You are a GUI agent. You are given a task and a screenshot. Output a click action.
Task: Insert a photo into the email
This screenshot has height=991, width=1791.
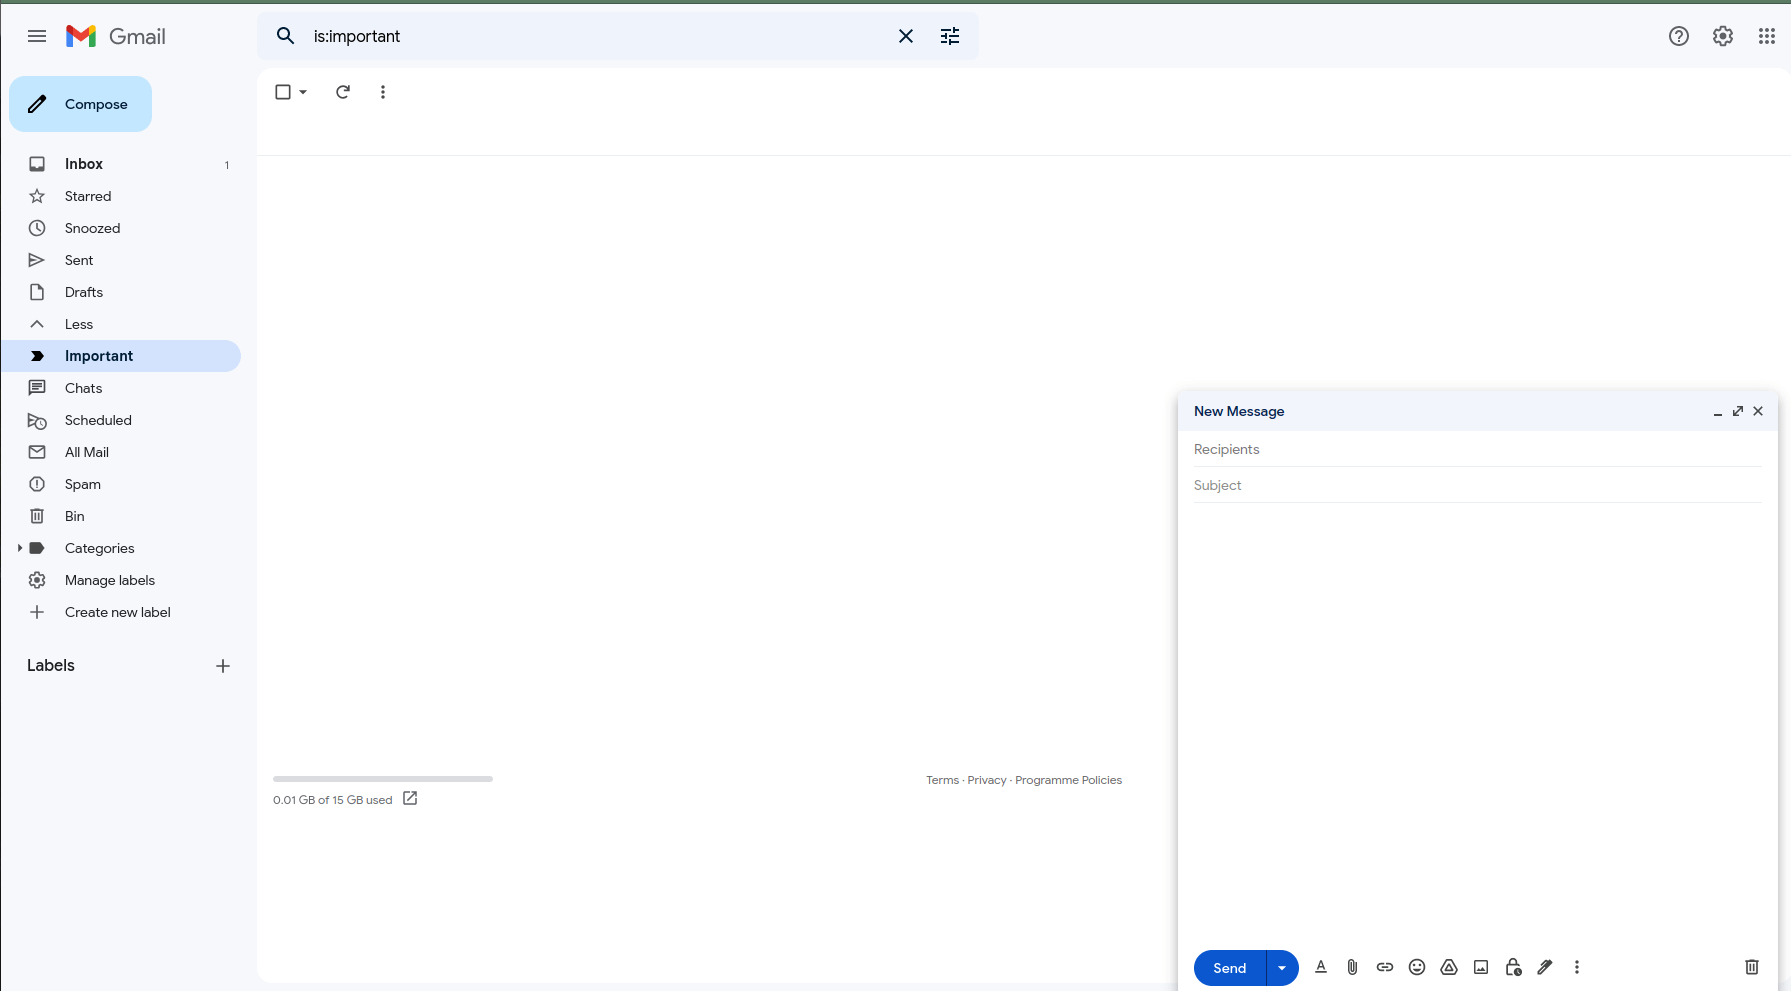pyautogui.click(x=1480, y=967)
